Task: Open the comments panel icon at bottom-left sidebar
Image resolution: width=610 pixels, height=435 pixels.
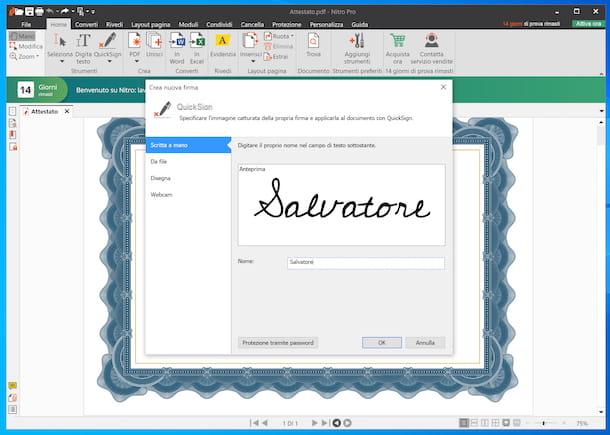Action: tap(12, 386)
